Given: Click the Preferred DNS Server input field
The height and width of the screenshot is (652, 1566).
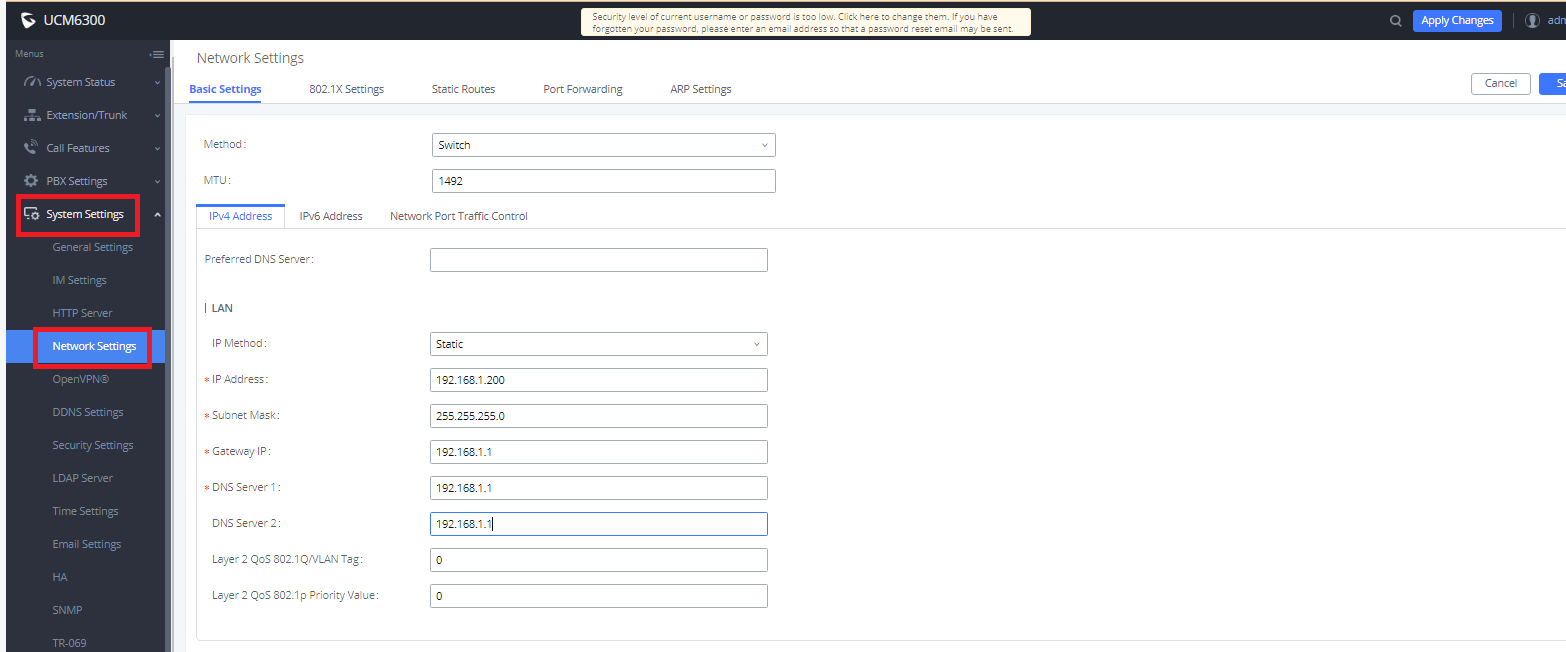Looking at the screenshot, I should point(599,260).
